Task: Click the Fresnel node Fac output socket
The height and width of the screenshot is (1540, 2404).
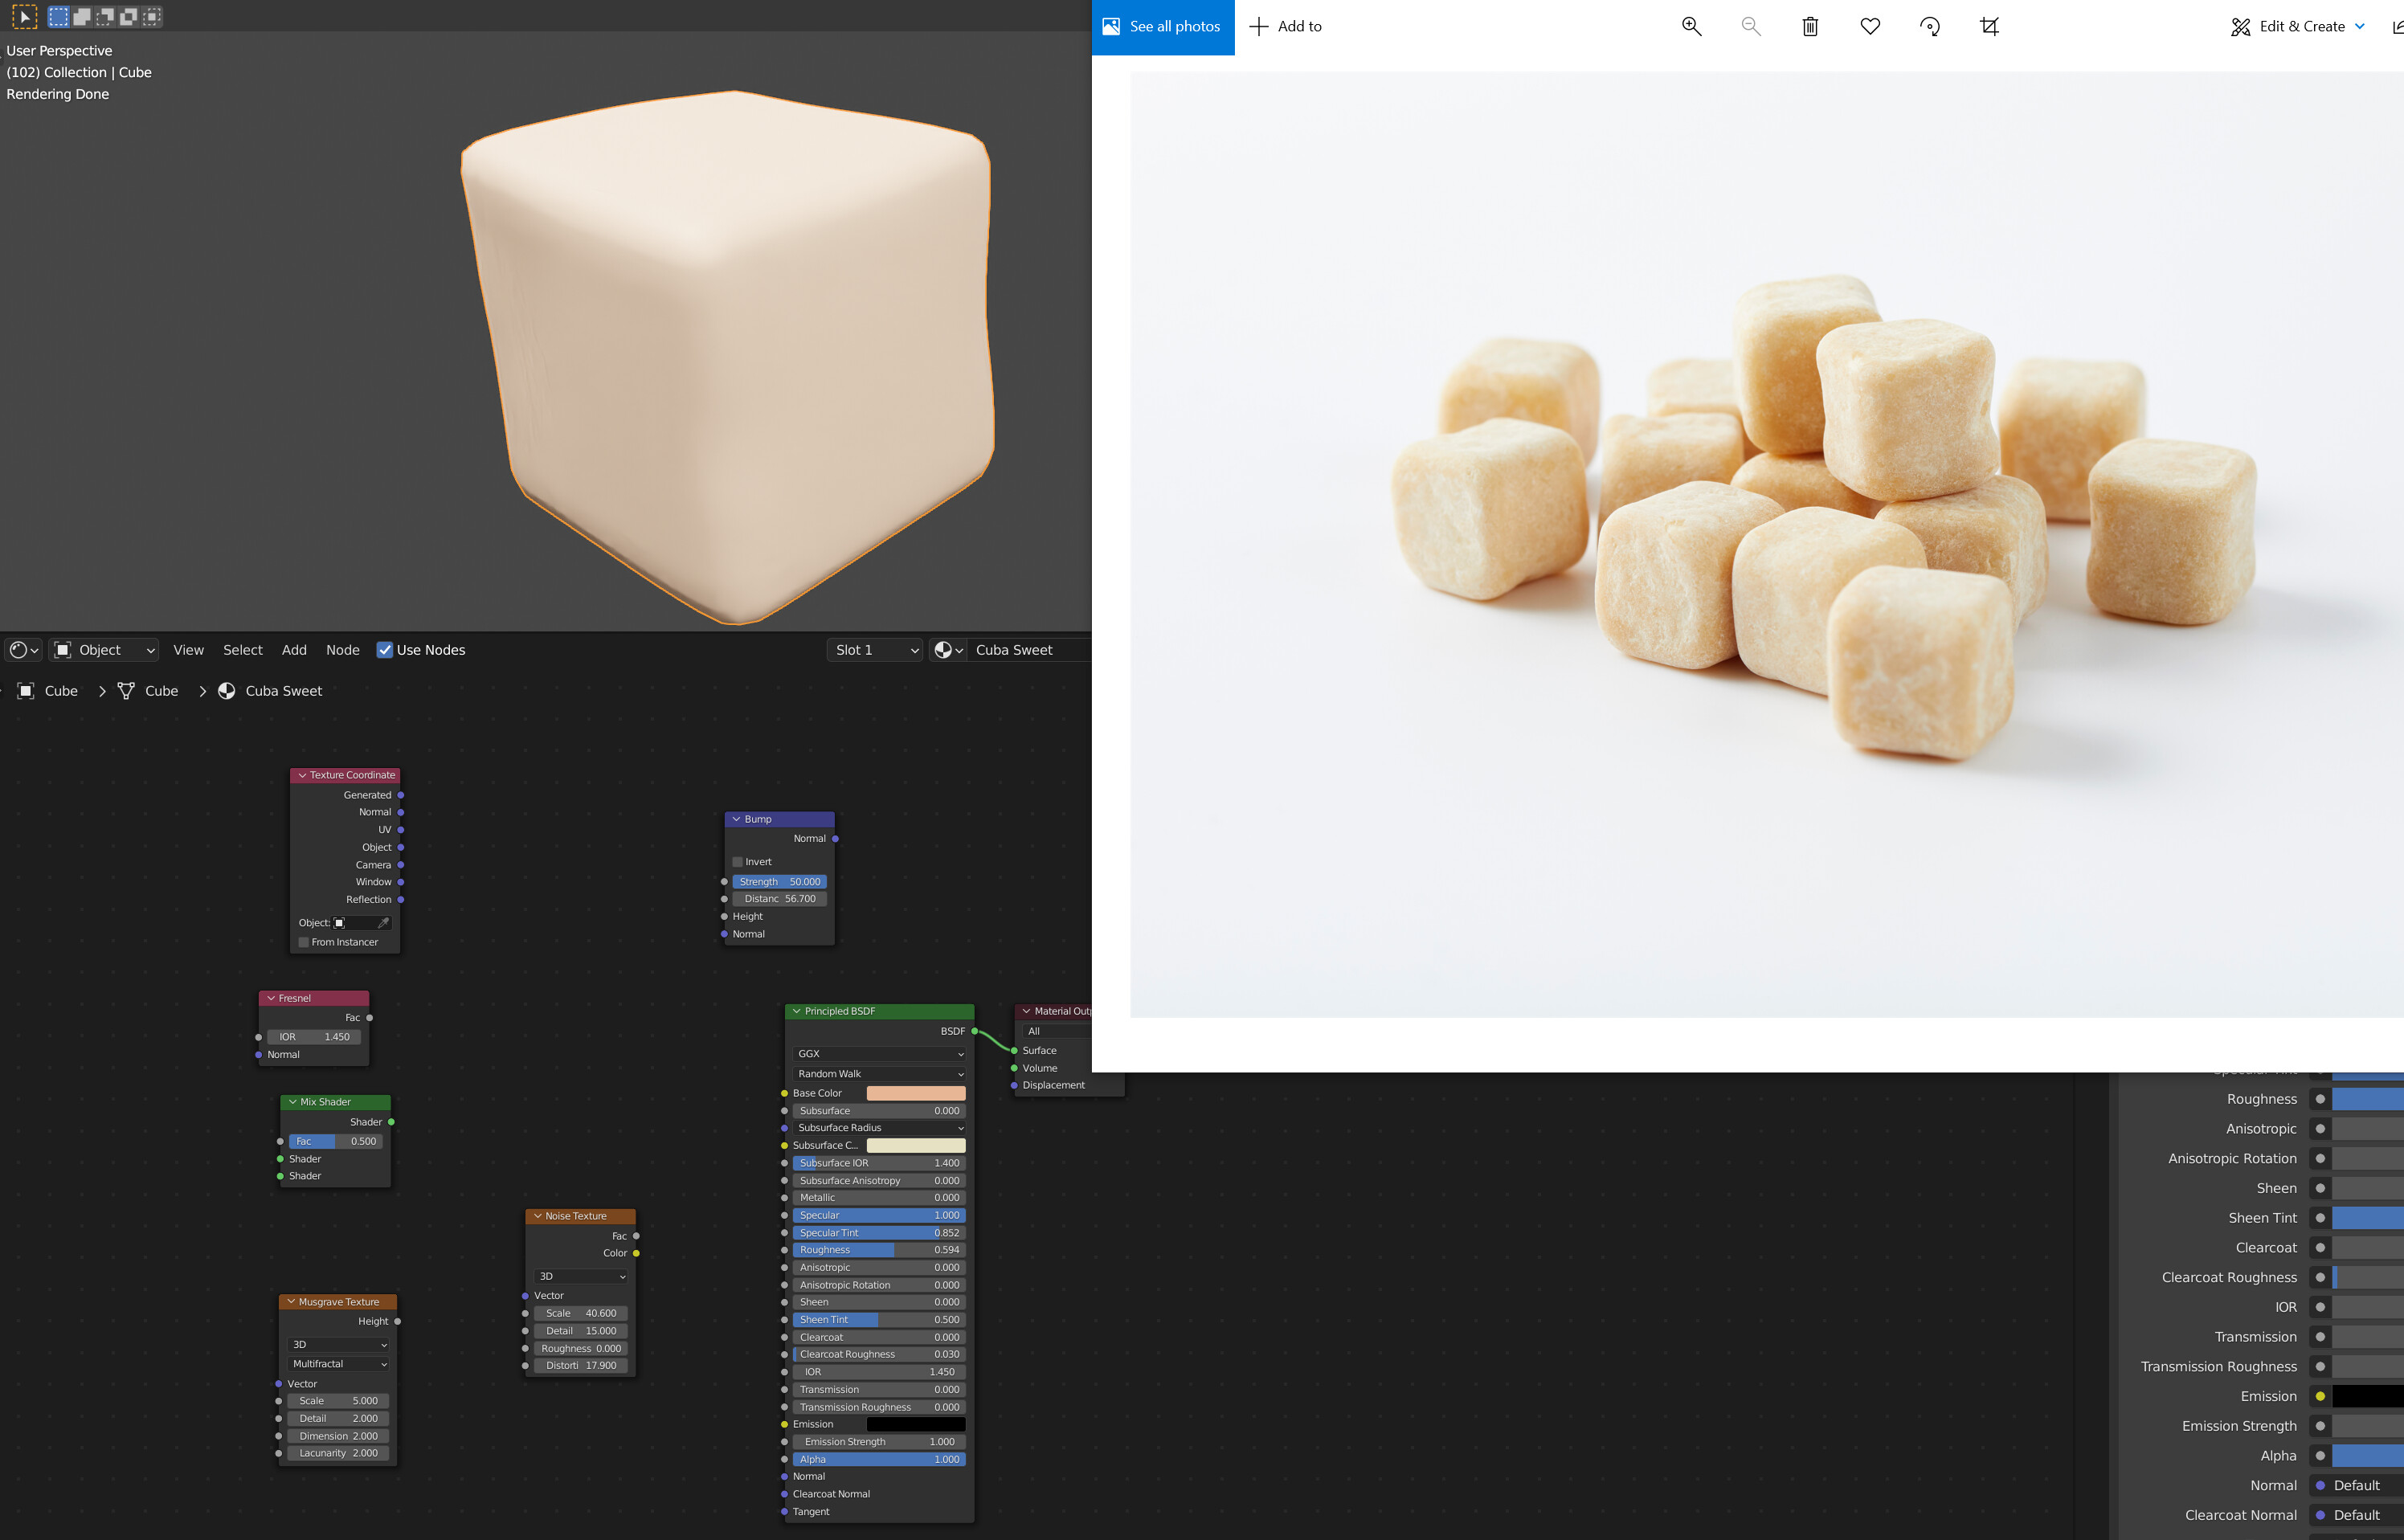Action: pos(369,1018)
